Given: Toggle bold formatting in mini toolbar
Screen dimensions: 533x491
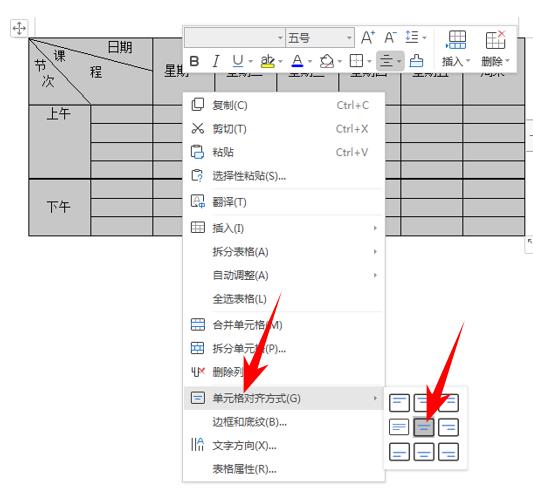Looking at the screenshot, I should [194, 61].
